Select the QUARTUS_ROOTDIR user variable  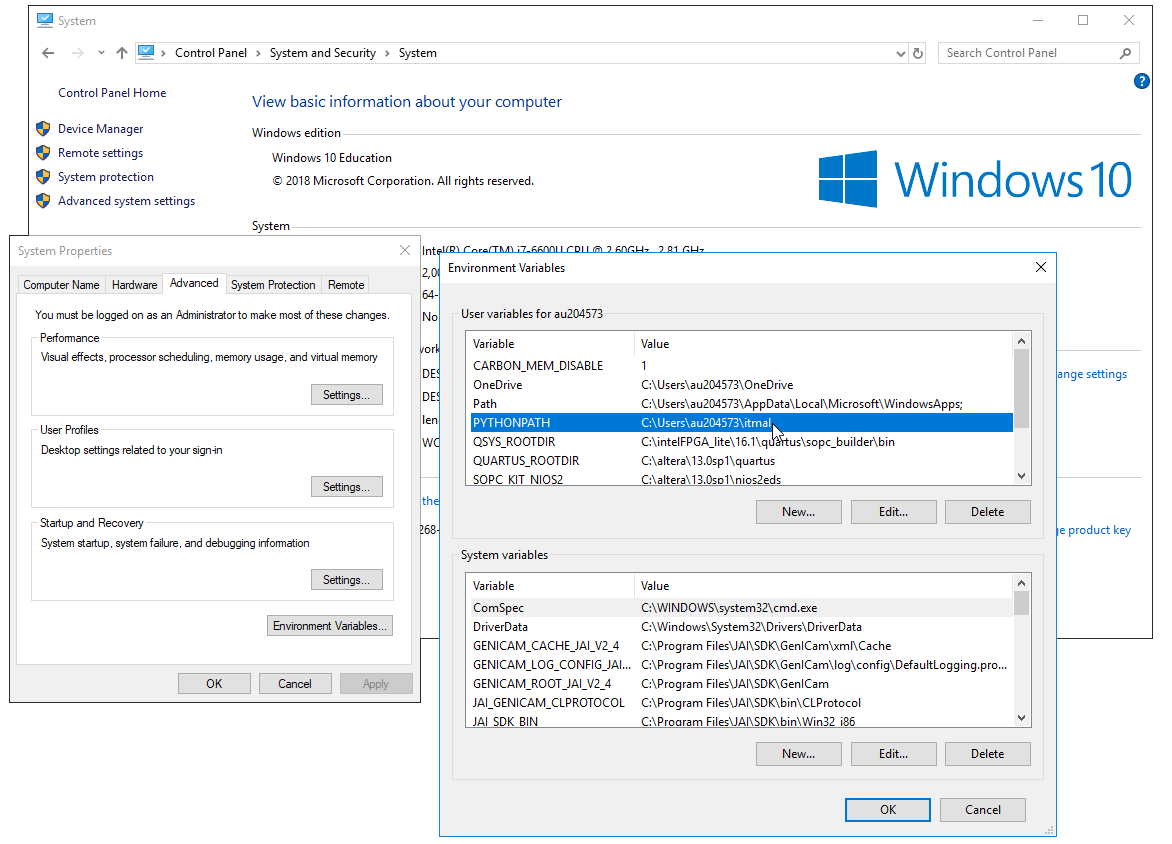pyautogui.click(x=741, y=461)
